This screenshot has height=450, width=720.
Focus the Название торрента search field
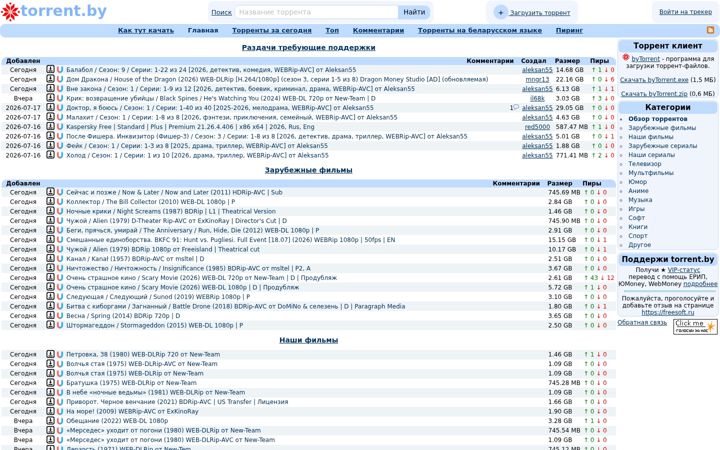pos(316,12)
